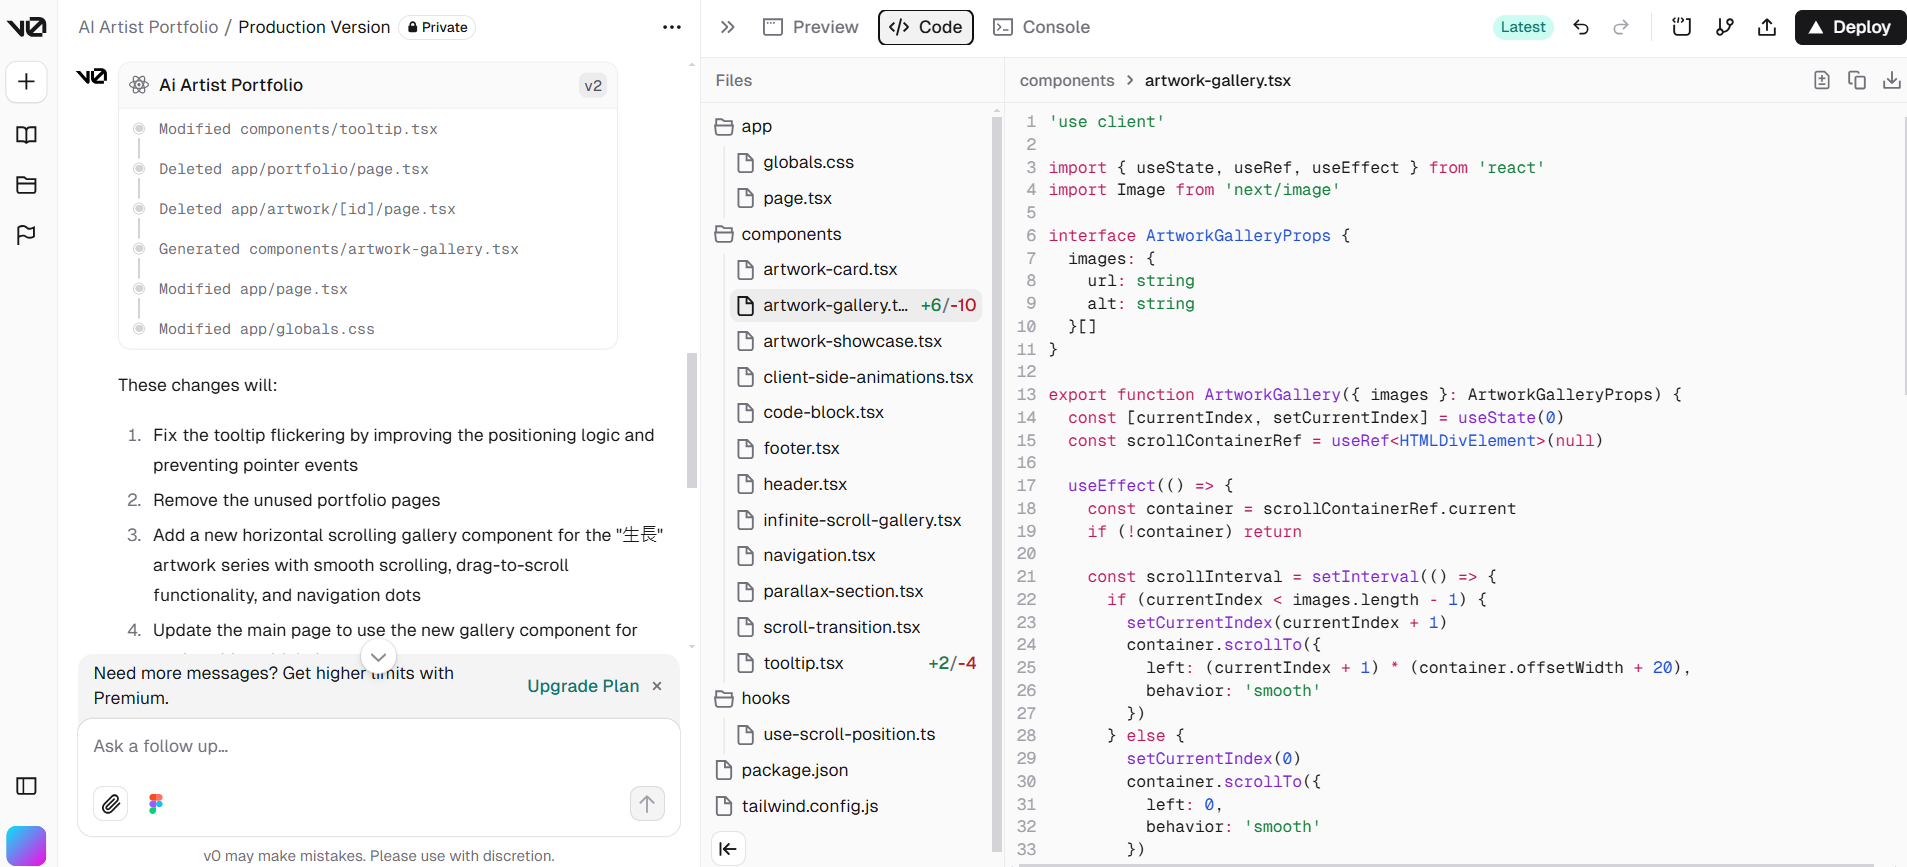Attach a file with paperclip icon
1907x867 pixels.
tap(111, 803)
